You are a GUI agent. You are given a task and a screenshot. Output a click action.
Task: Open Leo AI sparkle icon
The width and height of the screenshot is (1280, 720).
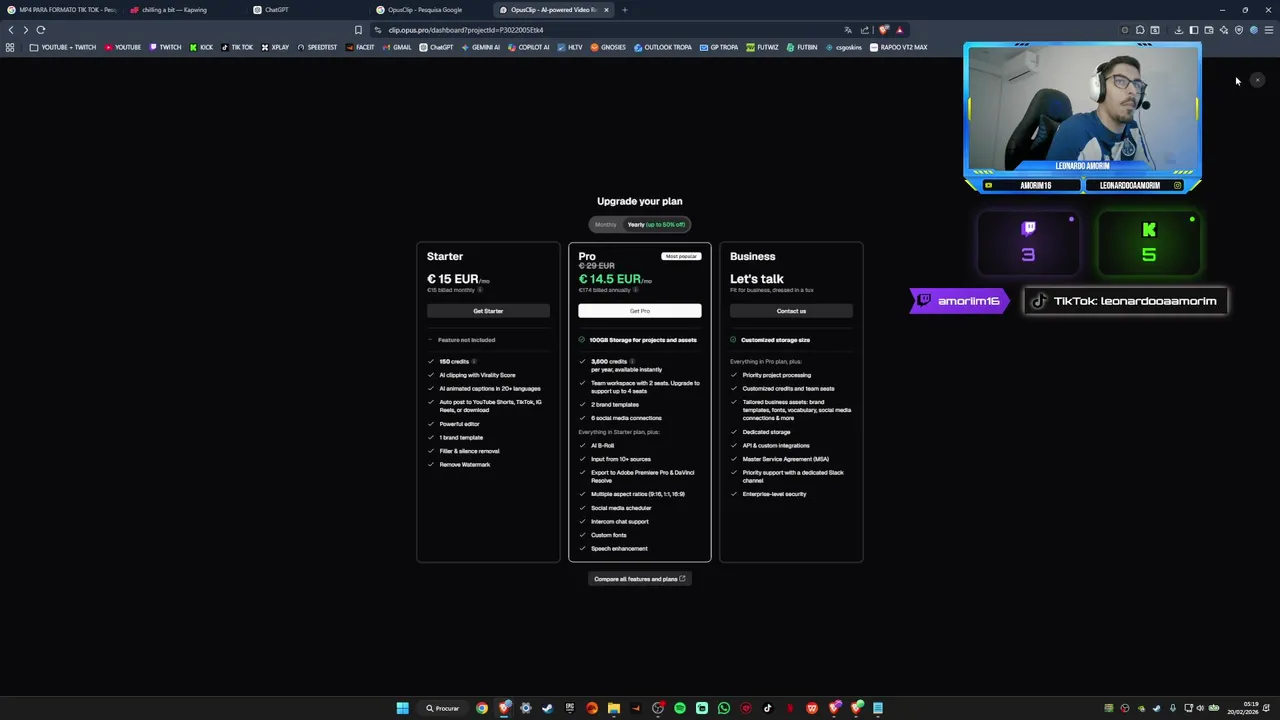[x=1224, y=30]
